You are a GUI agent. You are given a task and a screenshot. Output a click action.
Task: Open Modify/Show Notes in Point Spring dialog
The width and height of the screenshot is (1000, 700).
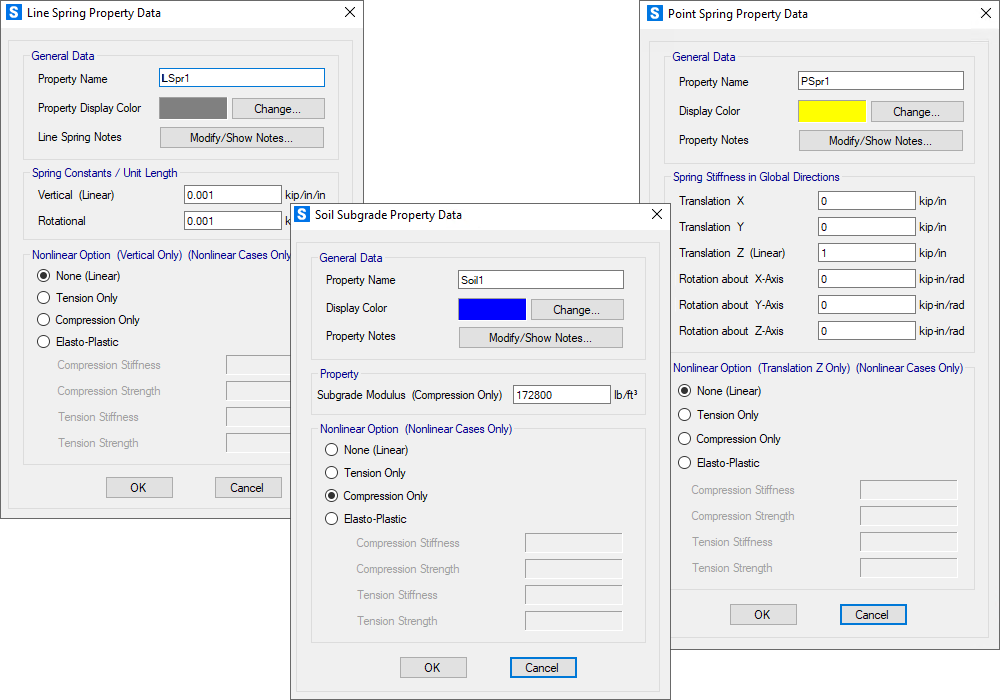(x=880, y=141)
